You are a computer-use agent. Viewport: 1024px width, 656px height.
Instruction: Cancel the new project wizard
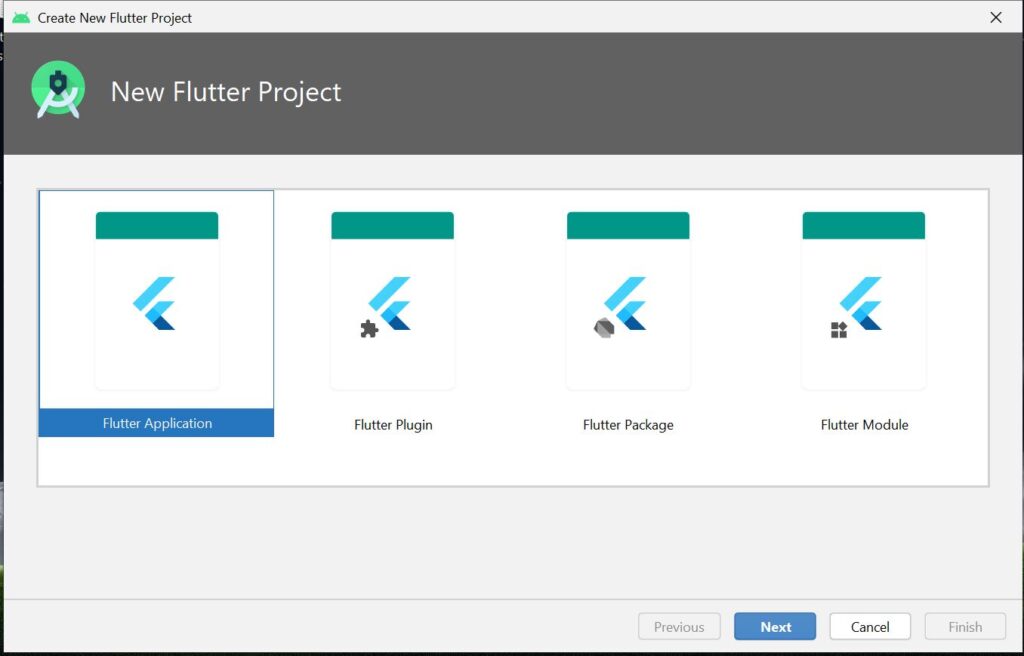[870, 627]
